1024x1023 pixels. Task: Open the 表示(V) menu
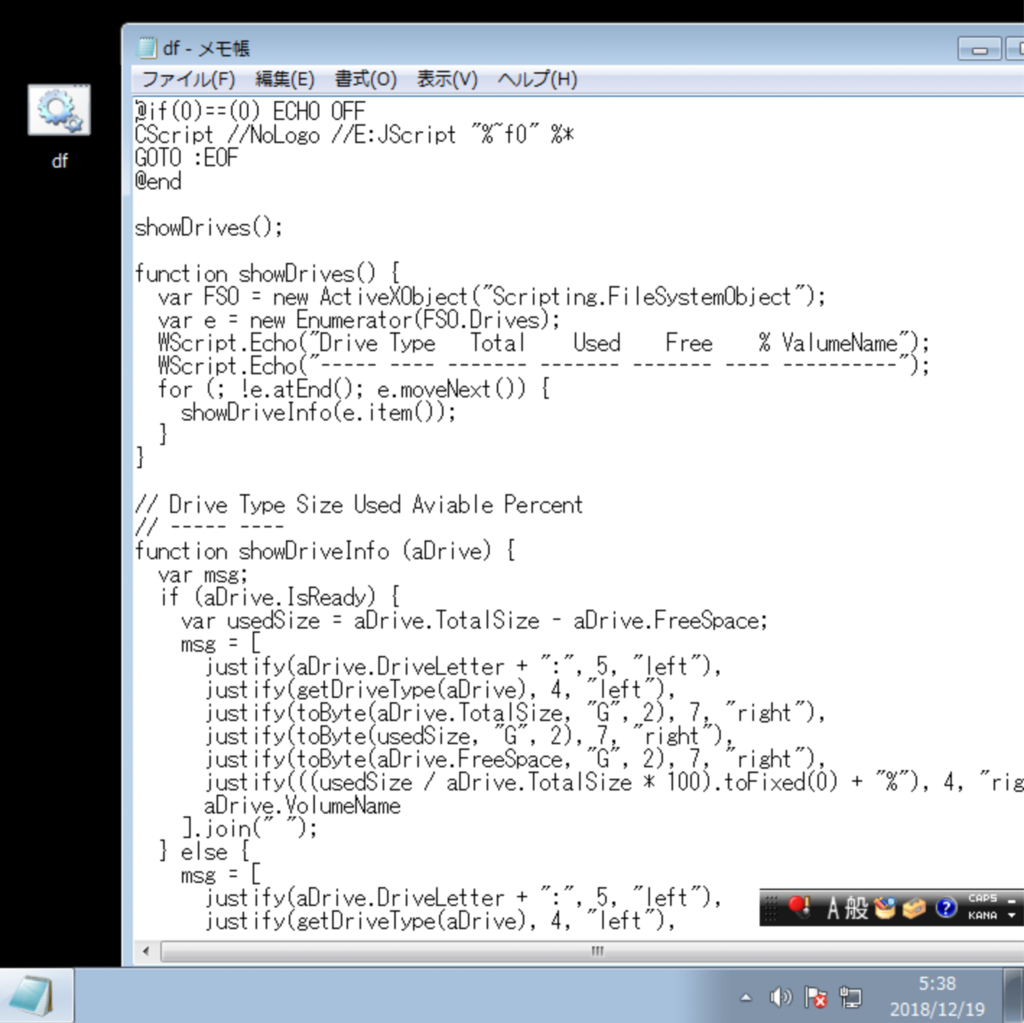pos(447,80)
